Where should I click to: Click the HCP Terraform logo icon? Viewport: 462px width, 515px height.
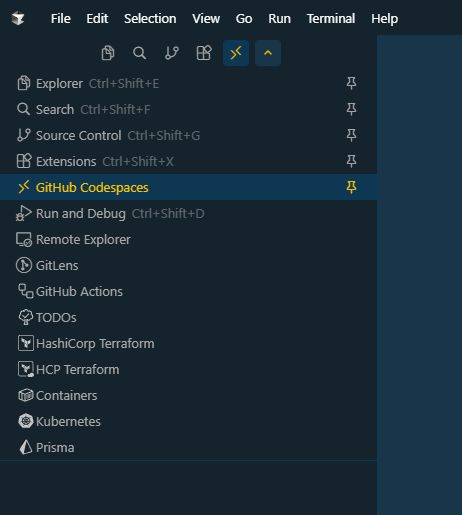coord(26,369)
